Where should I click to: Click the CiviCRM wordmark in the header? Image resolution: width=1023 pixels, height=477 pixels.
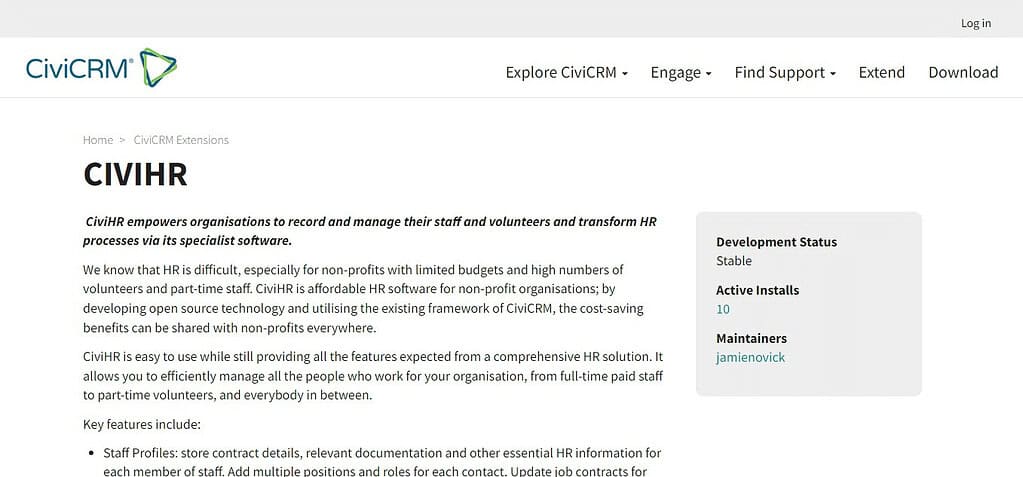pos(80,69)
